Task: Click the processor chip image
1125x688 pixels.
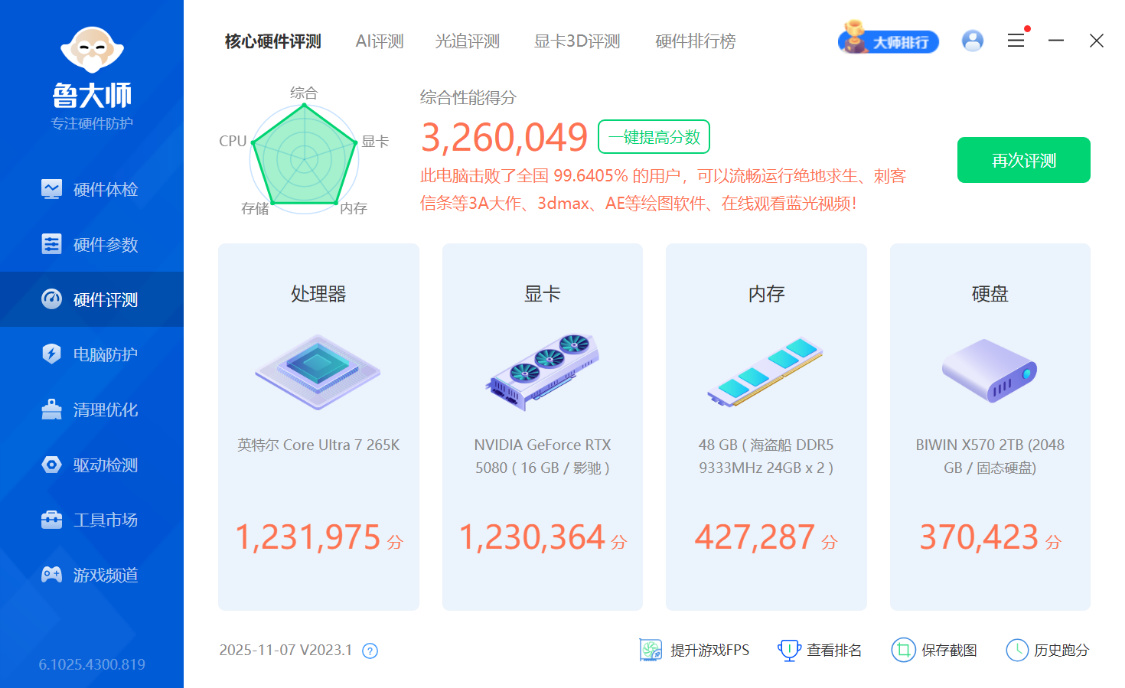Action: (x=318, y=371)
